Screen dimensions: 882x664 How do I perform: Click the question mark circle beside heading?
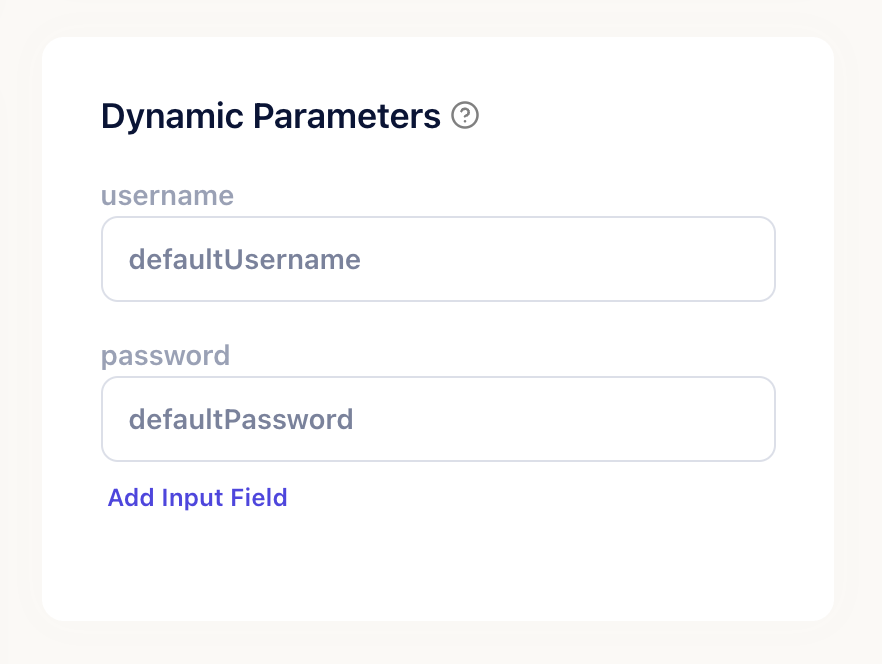(x=465, y=115)
